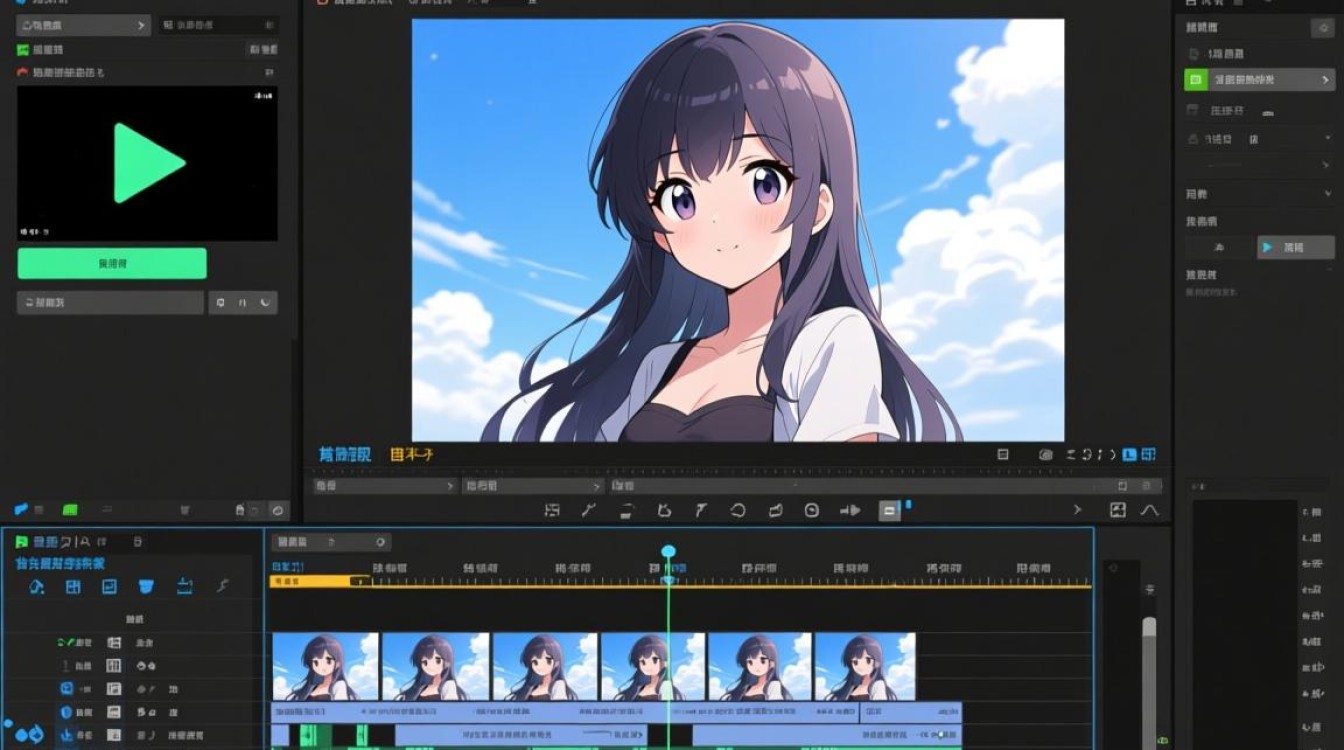Image resolution: width=1344 pixels, height=750 pixels.
Task: Click the blue flag icon at left panel bottom
Action: 22,510
